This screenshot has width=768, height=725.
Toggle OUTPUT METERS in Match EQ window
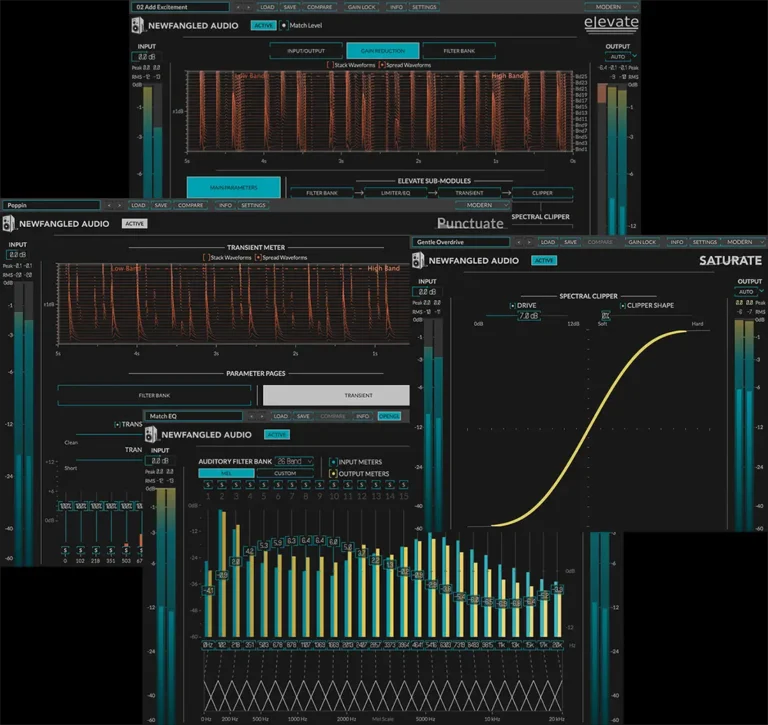pyautogui.click(x=333, y=474)
